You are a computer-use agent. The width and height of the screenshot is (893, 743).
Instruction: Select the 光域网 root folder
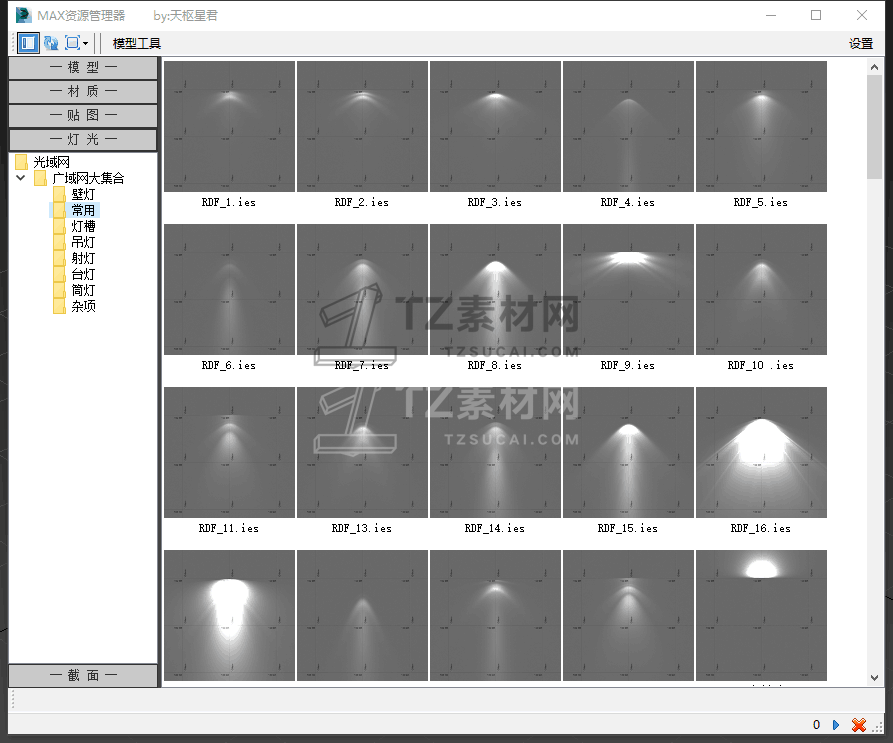[x=51, y=162]
